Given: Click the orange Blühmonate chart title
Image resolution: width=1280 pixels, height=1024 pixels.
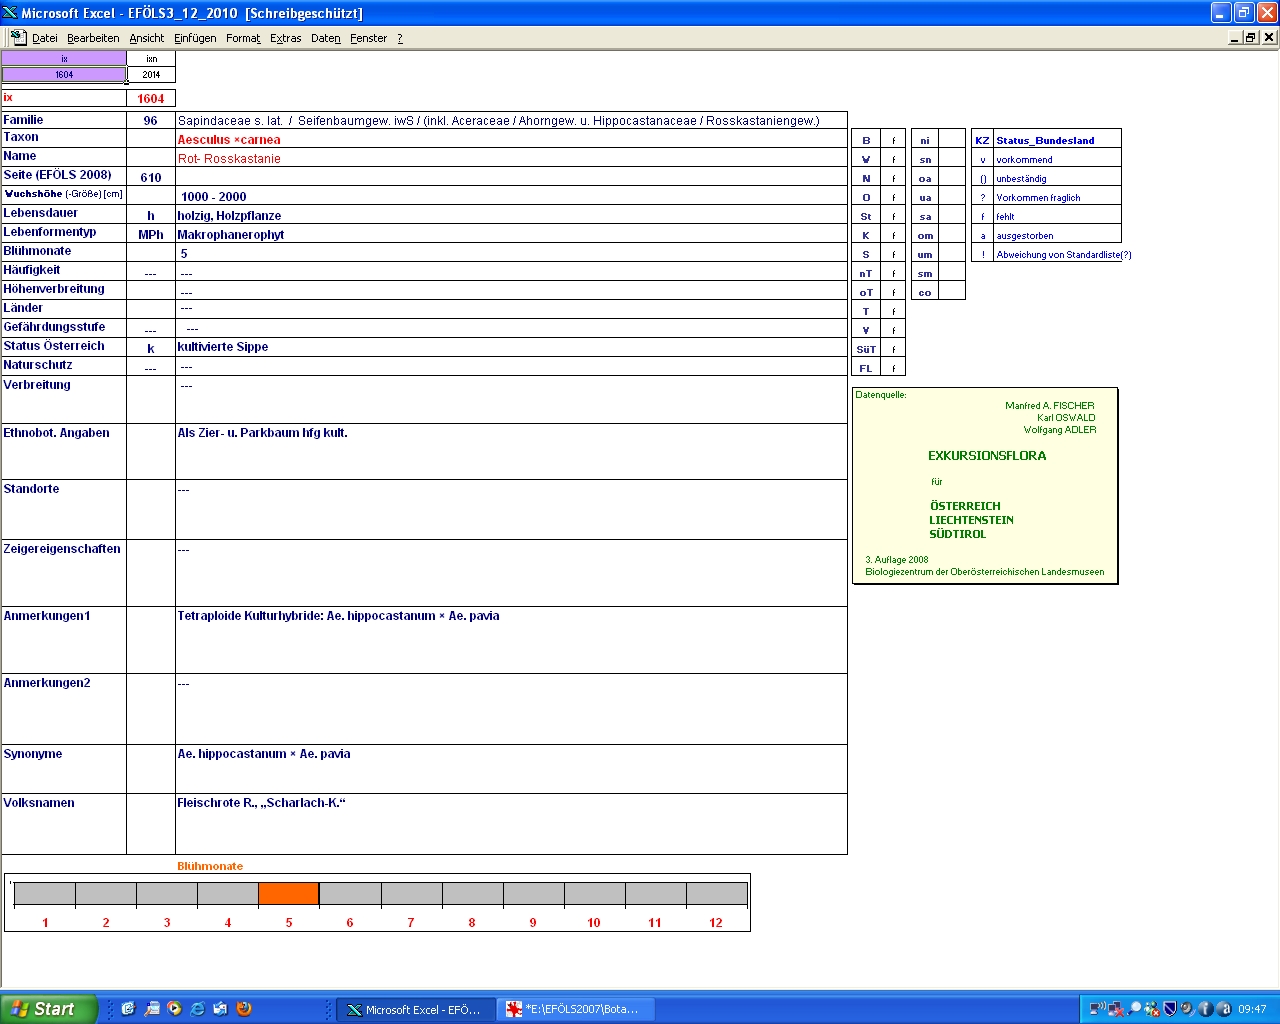Looking at the screenshot, I should tap(210, 866).
